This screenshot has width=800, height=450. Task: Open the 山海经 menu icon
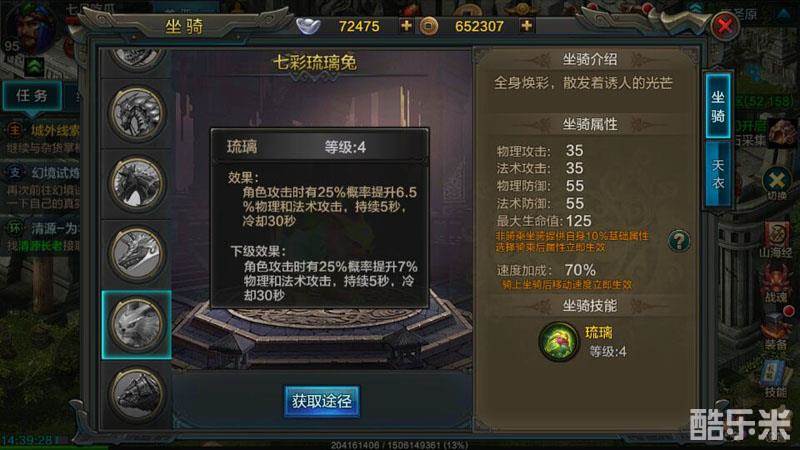776,239
